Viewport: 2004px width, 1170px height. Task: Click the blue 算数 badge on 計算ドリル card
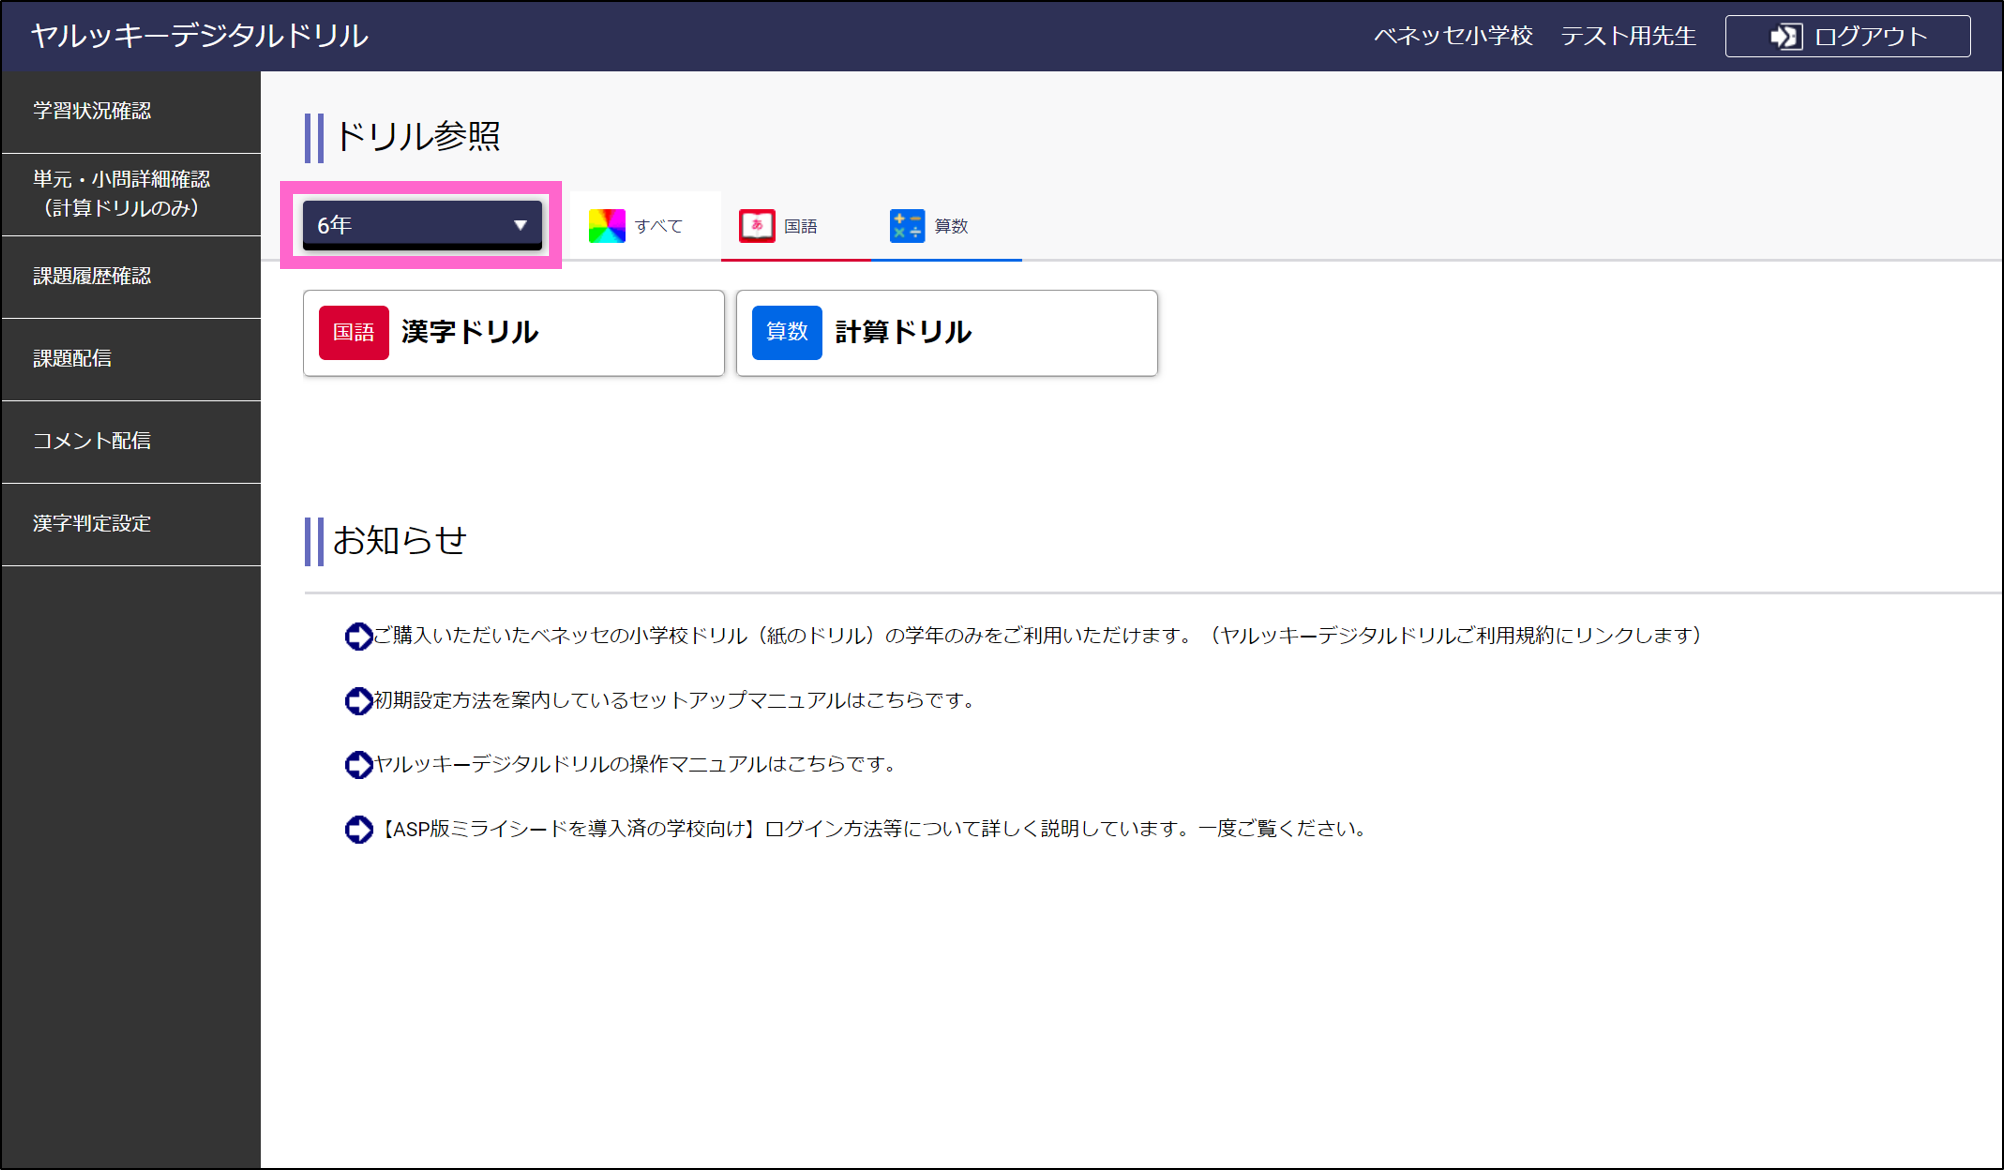coord(787,333)
